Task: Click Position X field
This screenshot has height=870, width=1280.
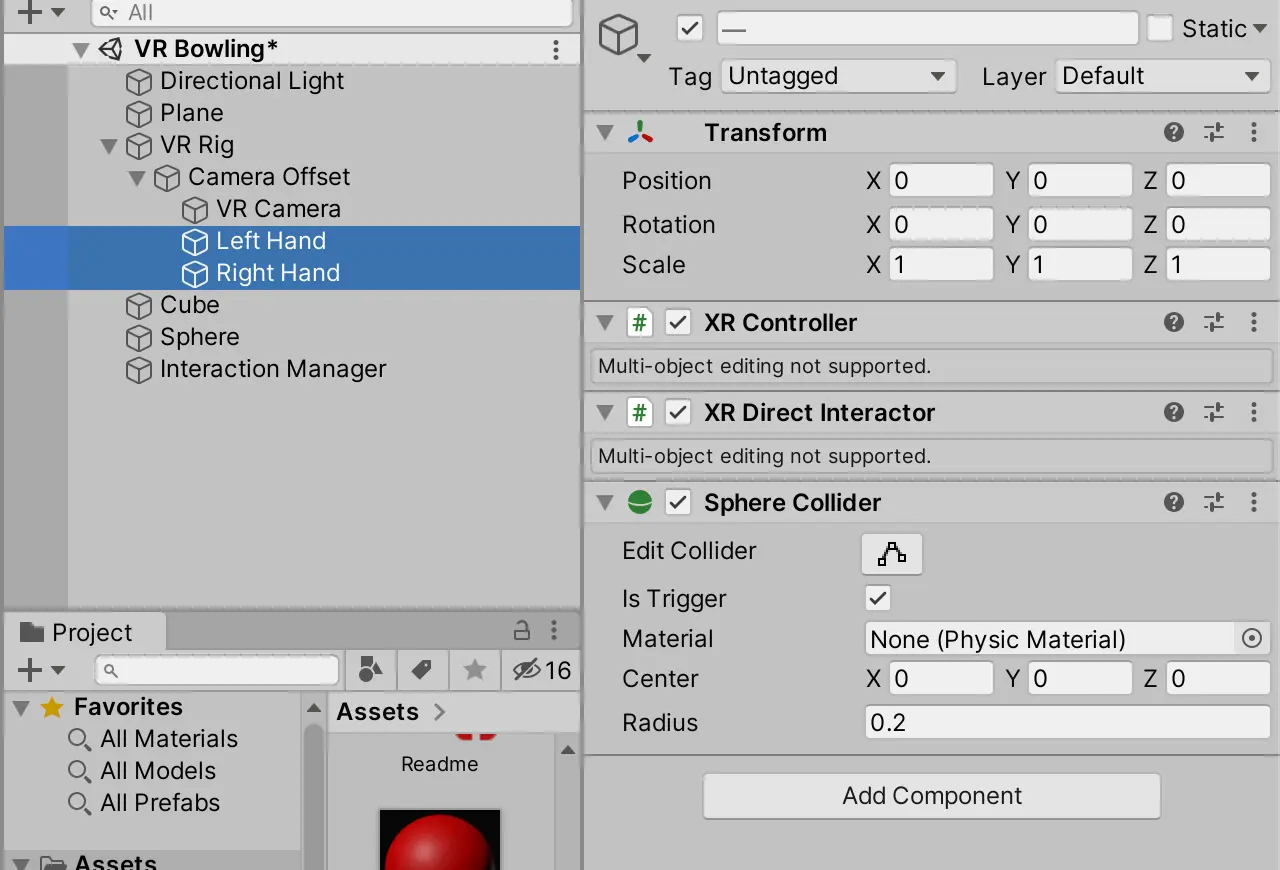Action: pos(941,181)
